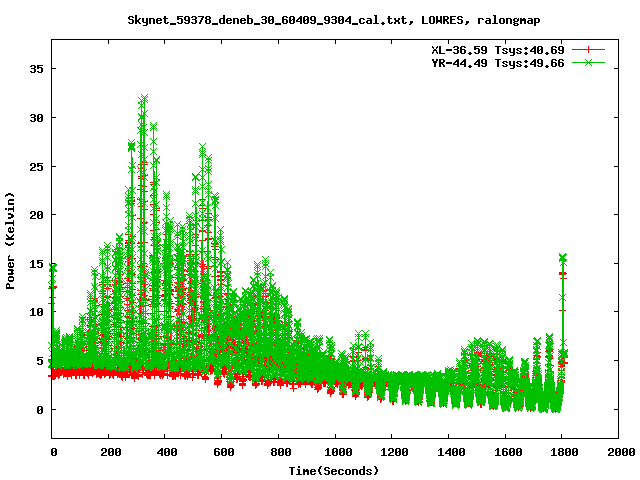Screen dimensions: 640x480
Task: Click the y-axis tick label 30
Action: point(36,118)
